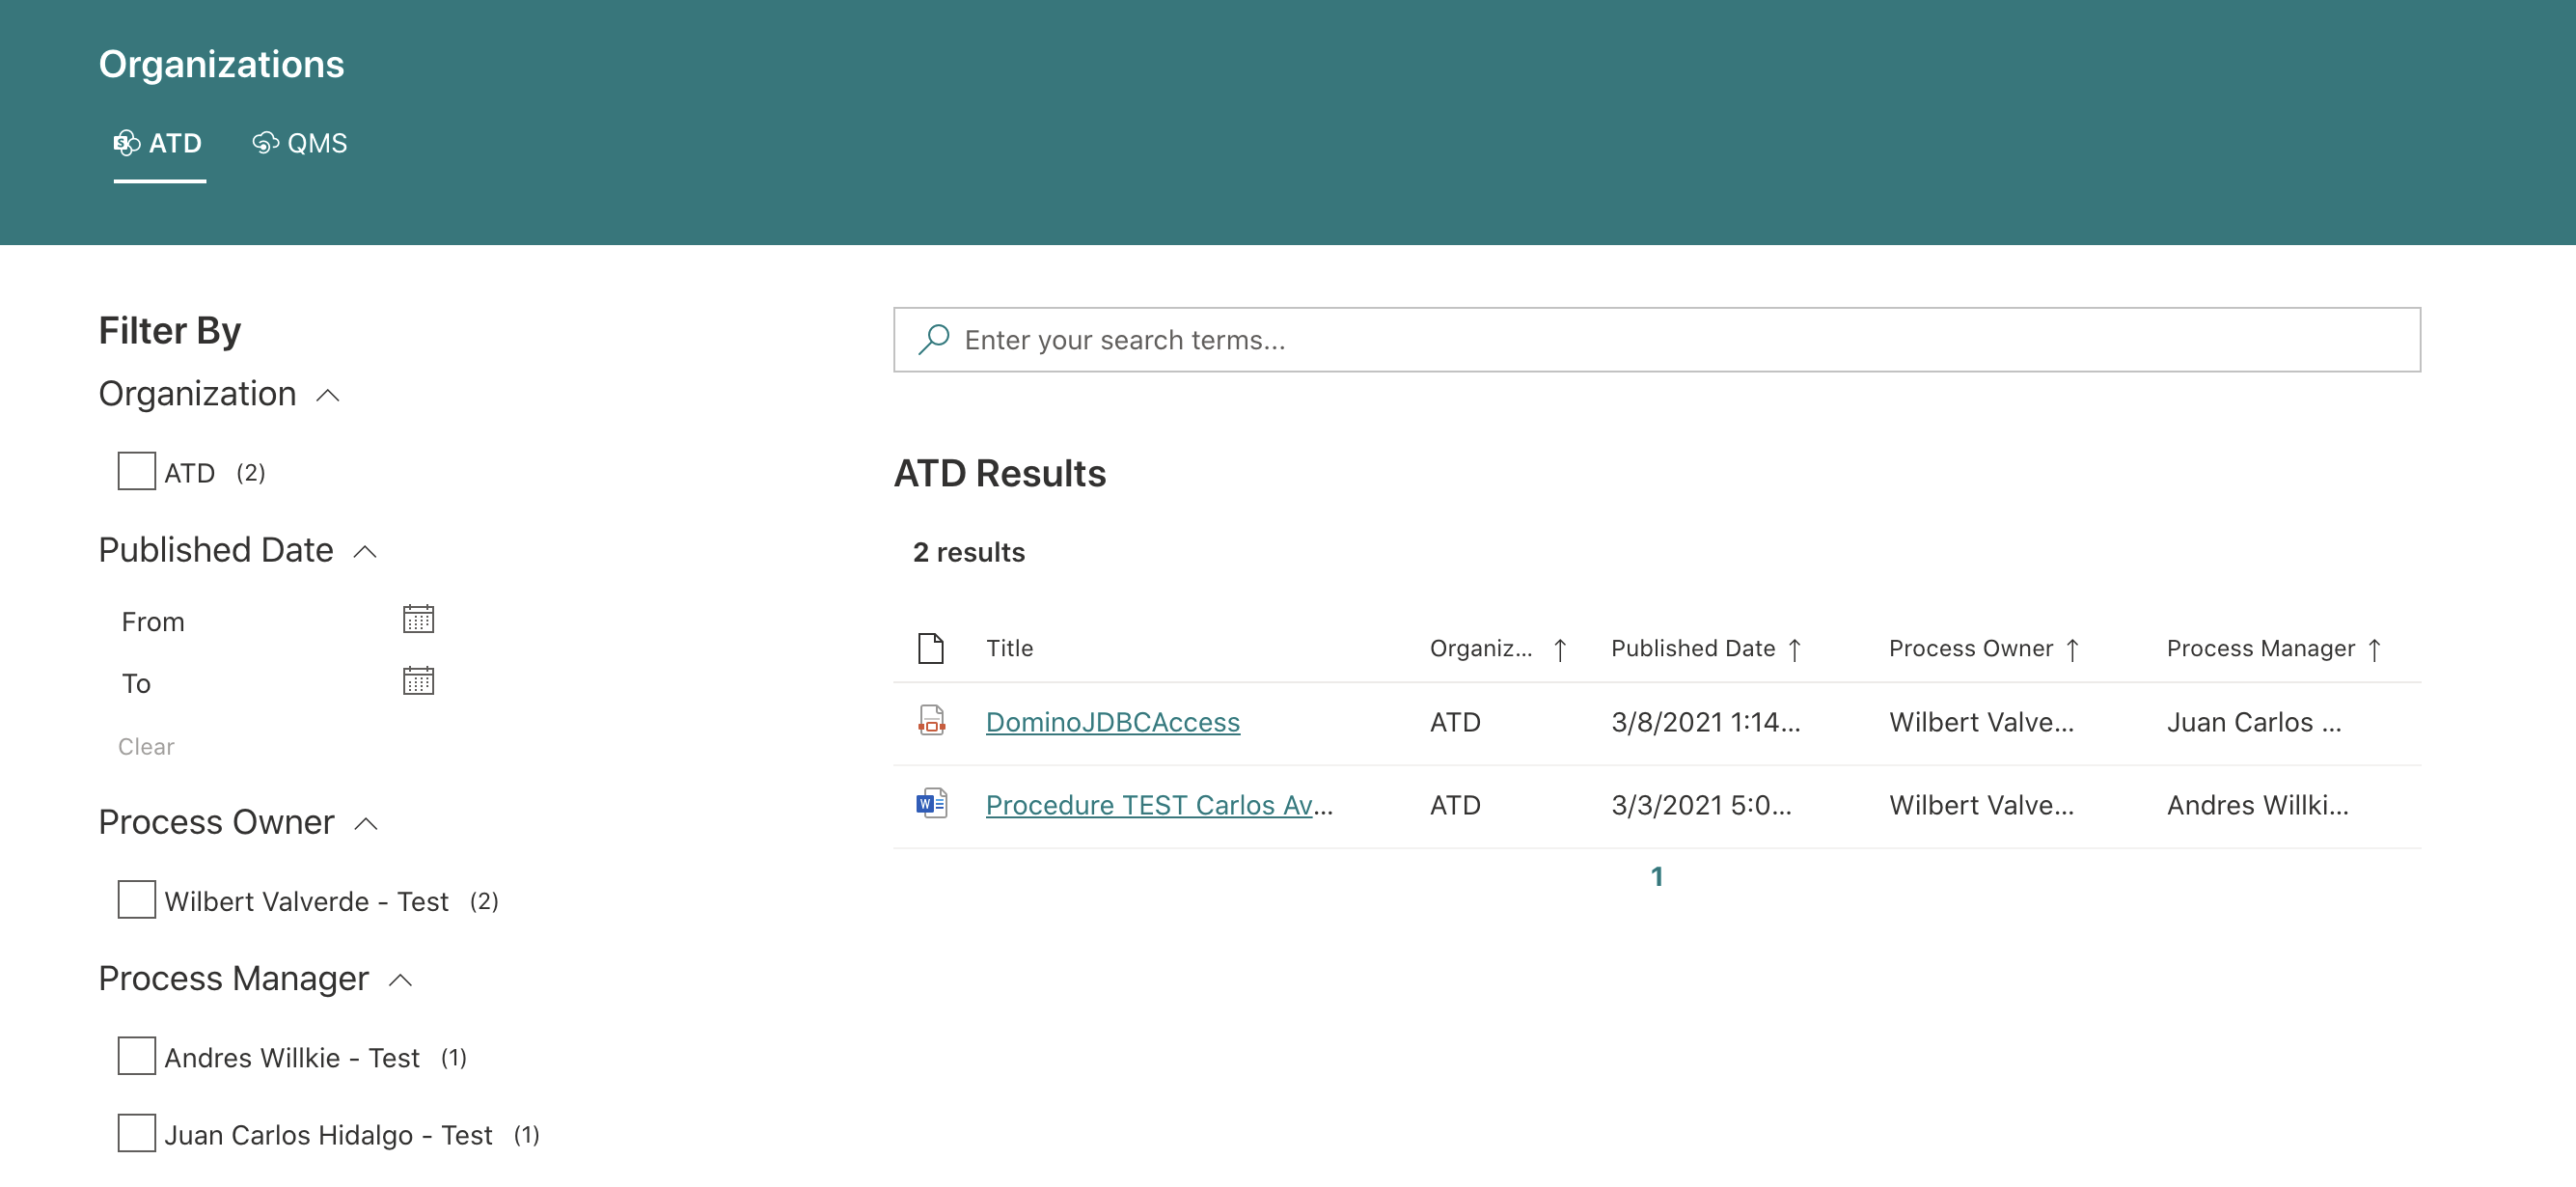Switch to the ATD tab
The image size is (2576, 1187).
coord(159,144)
